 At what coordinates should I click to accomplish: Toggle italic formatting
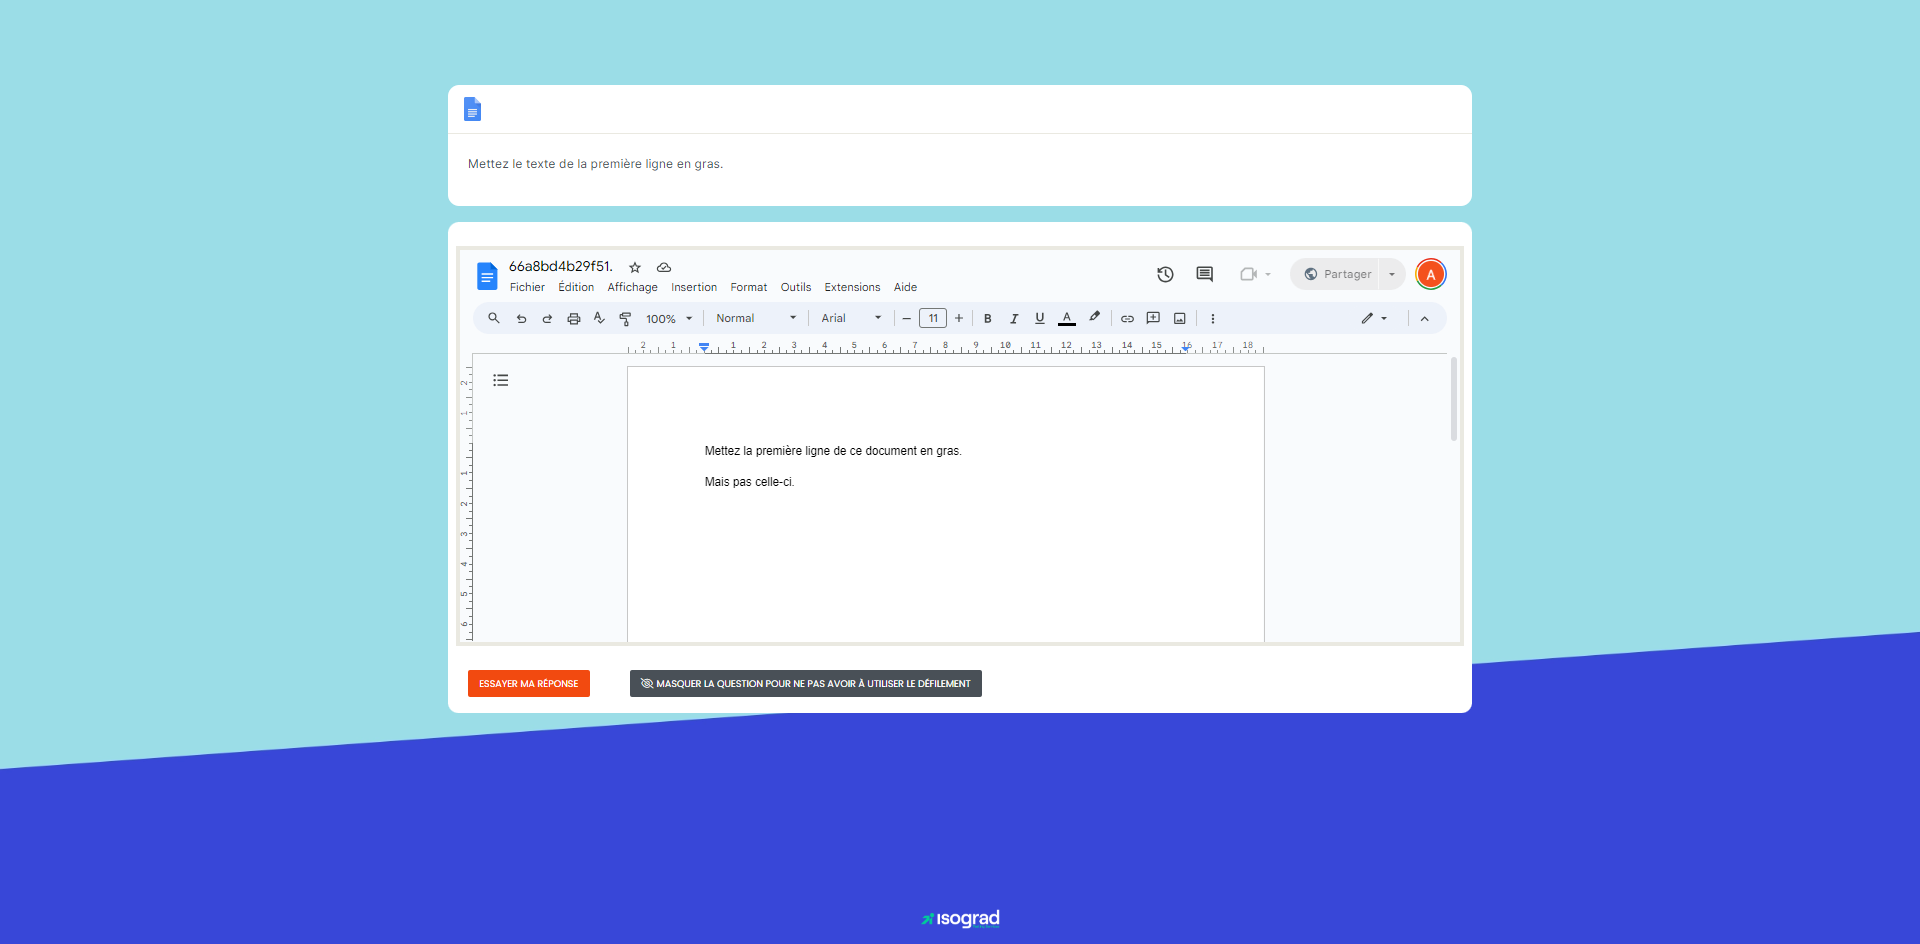coord(1013,318)
